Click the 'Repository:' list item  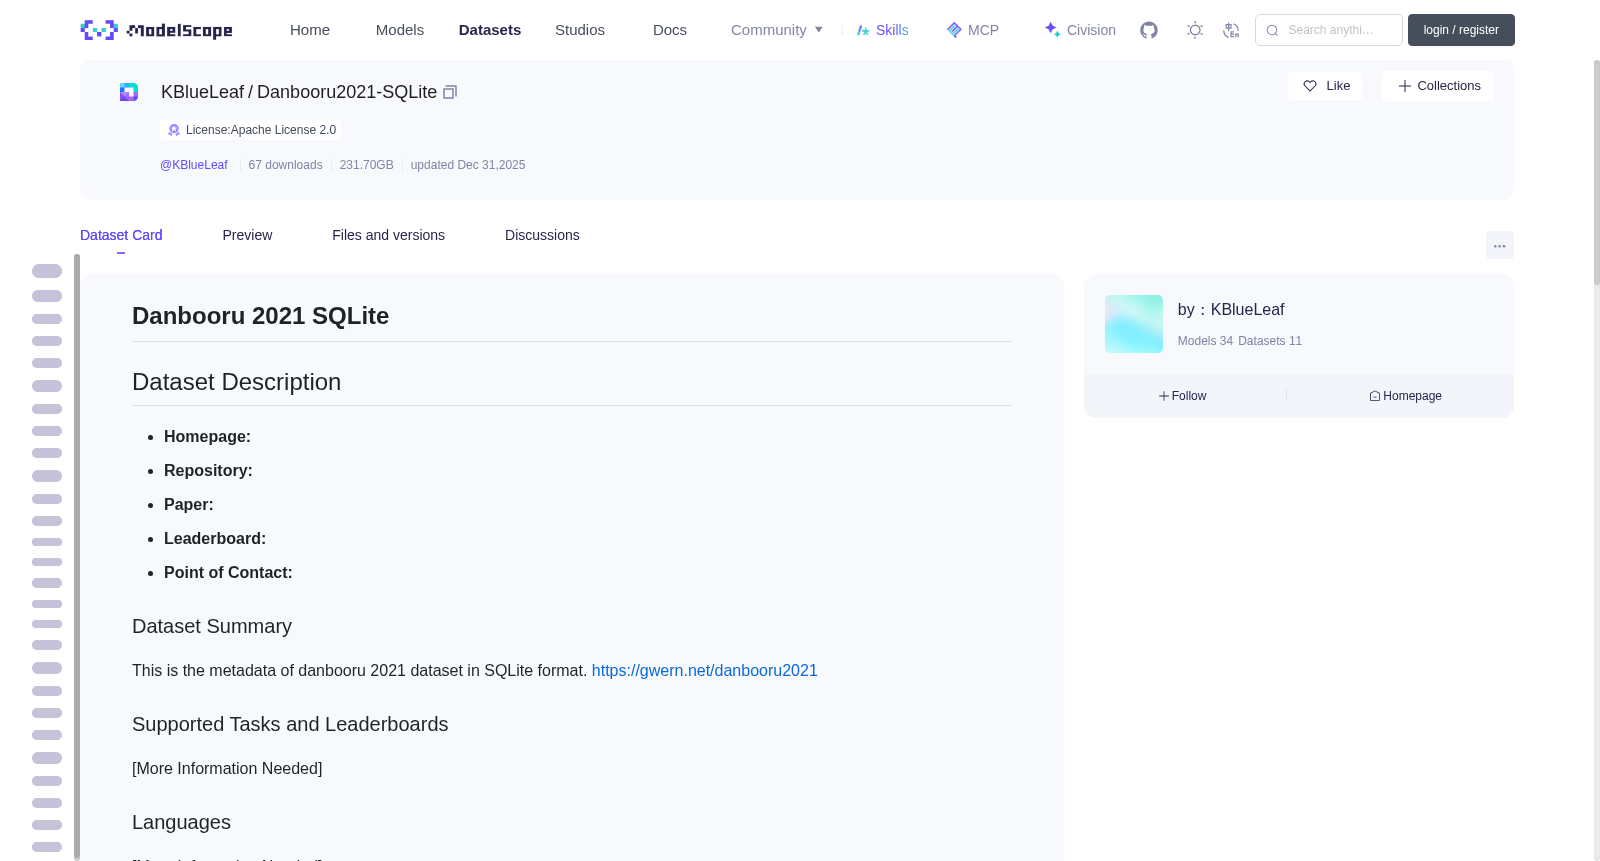pos(208,470)
